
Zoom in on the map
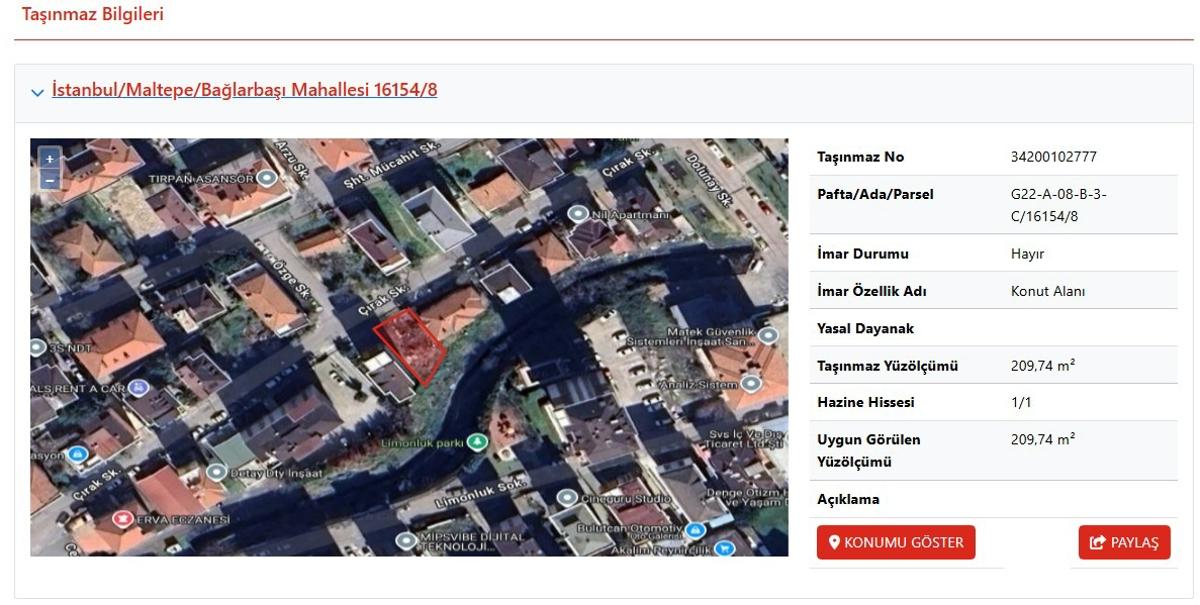point(49,159)
